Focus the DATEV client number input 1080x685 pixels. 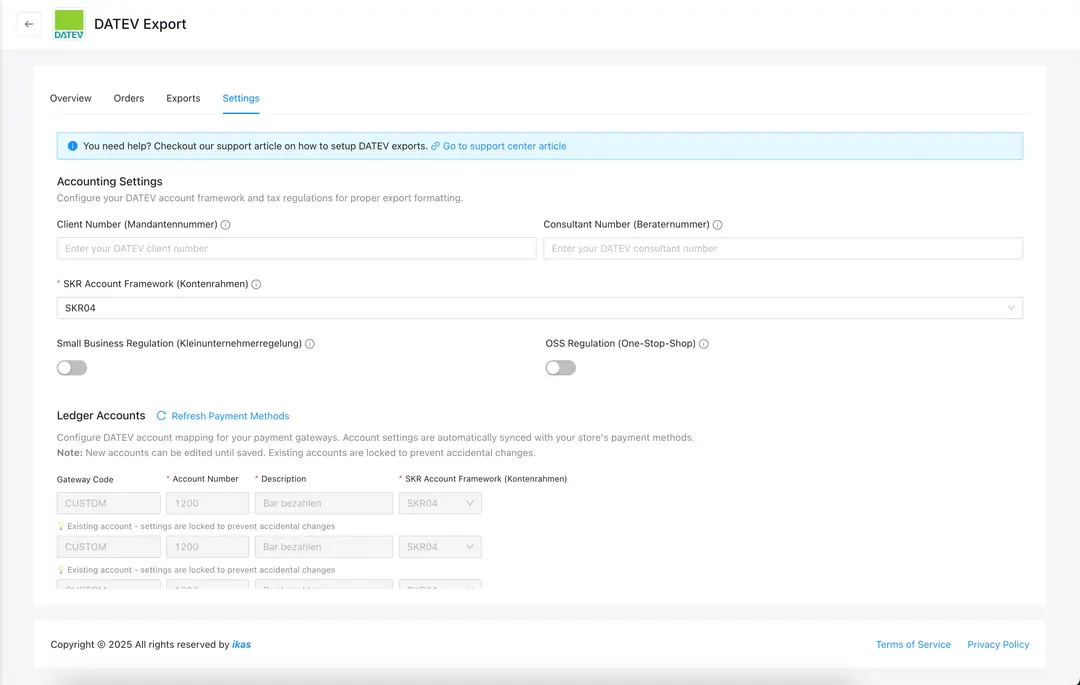tap(296, 248)
